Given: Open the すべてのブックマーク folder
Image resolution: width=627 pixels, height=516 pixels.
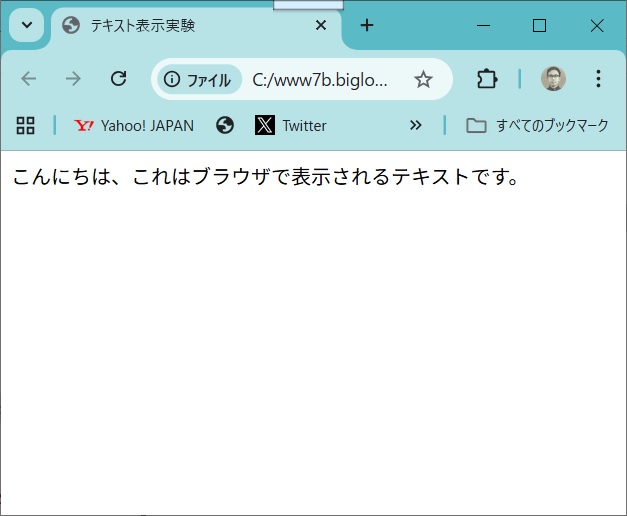Looking at the screenshot, I should 538,126.
